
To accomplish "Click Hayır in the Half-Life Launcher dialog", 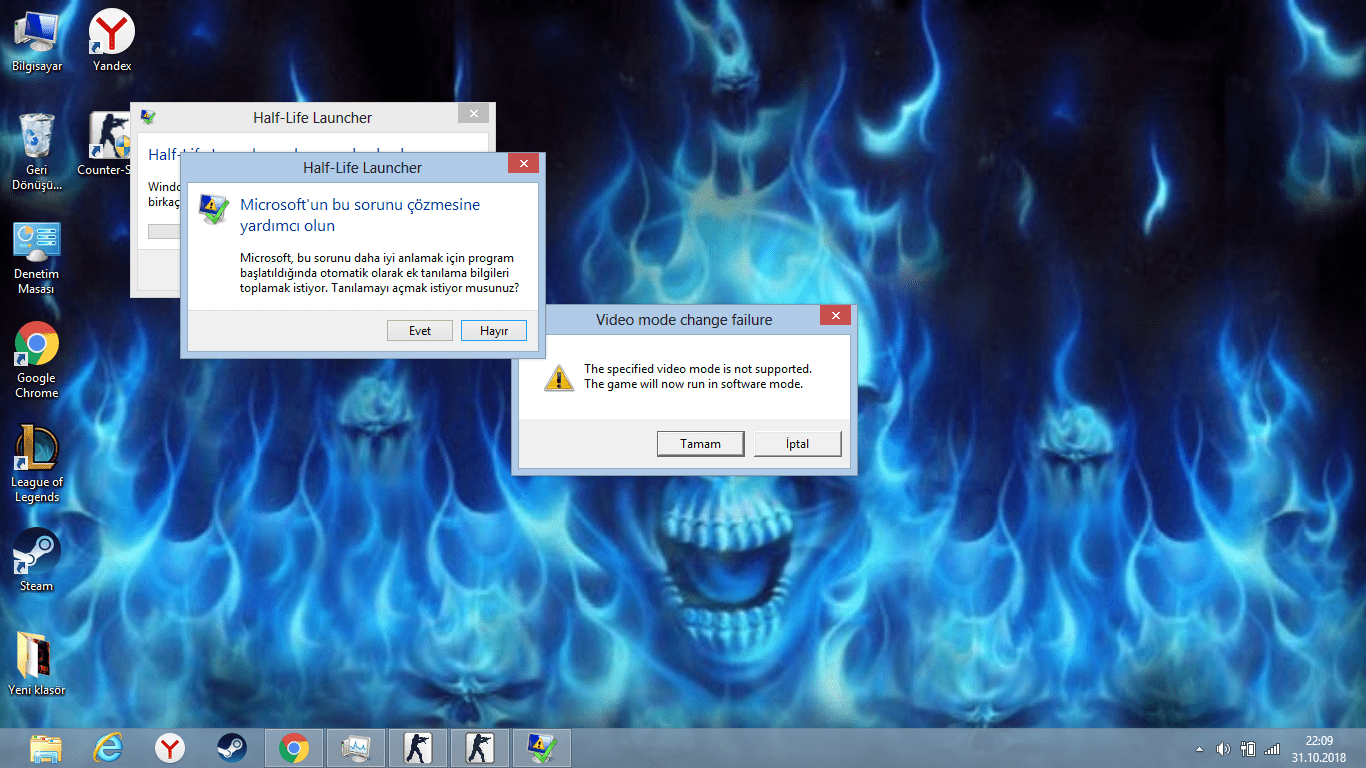I will point(494,330).
